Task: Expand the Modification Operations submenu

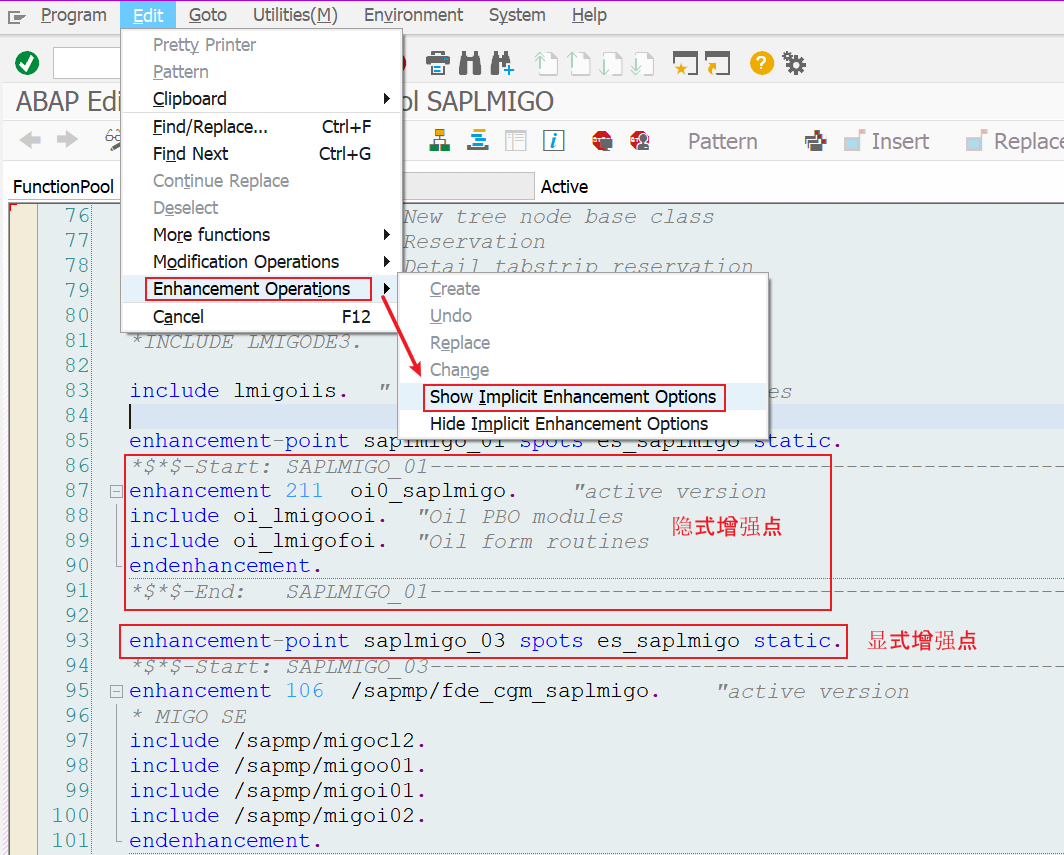Action: point(261,262)
